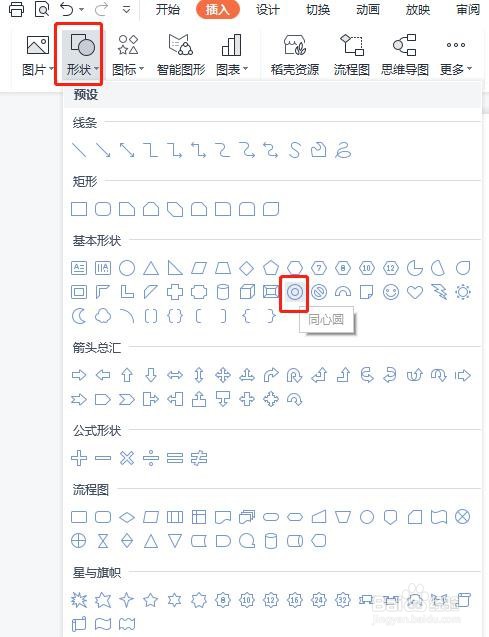Expand the Picture (图片) dropdown arrow

pyautogui.click(x=52, y=69)
